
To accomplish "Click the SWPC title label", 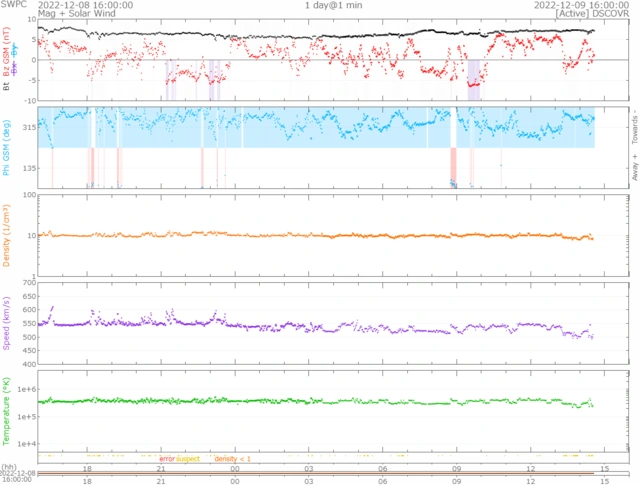I will (15, 5).
